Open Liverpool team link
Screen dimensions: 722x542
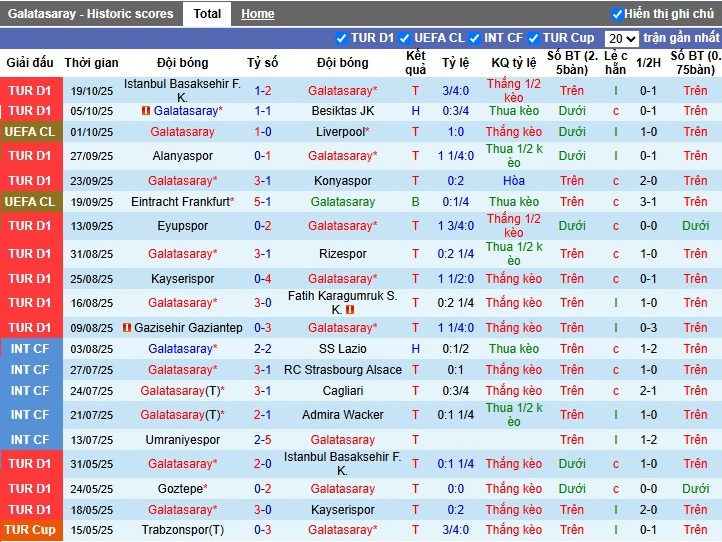pyautogui.click(x=339, y=132)
